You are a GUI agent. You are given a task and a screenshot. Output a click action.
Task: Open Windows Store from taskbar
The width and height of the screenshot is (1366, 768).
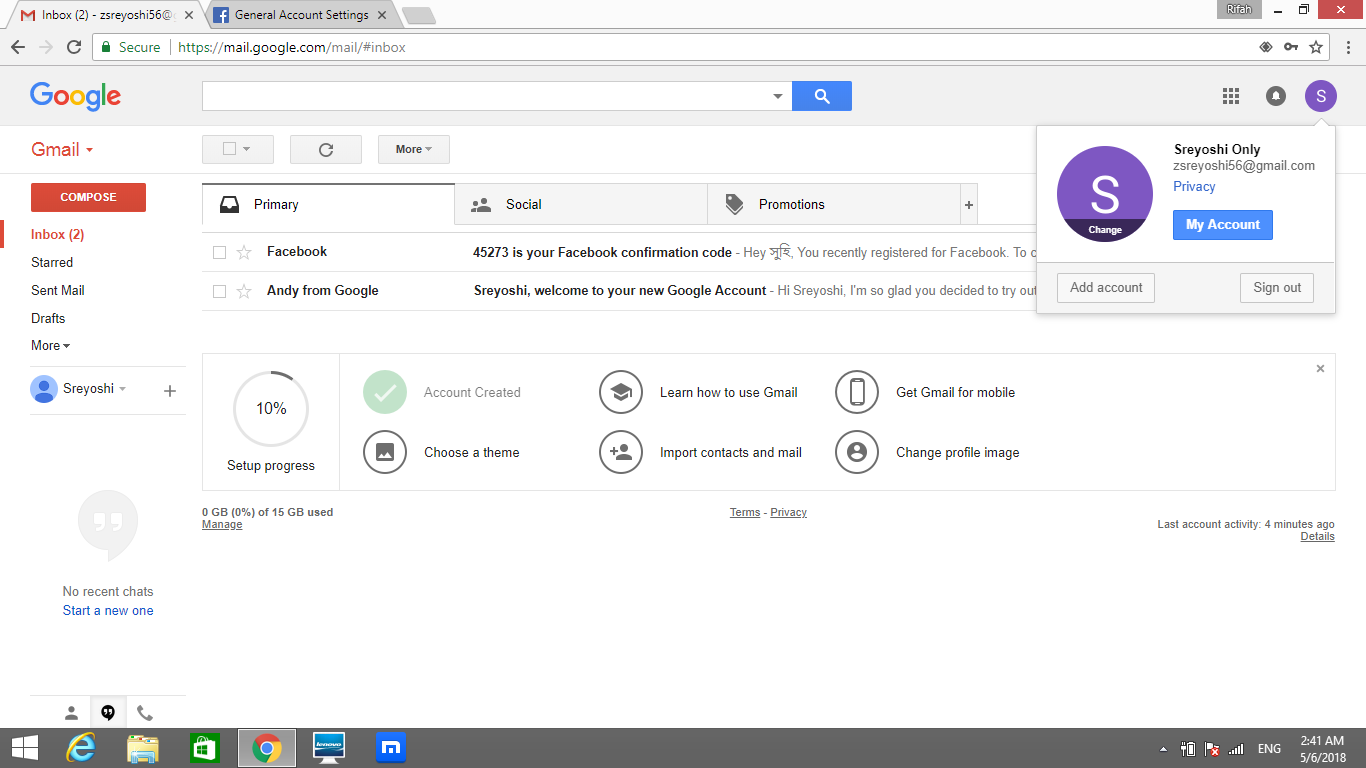205,748
